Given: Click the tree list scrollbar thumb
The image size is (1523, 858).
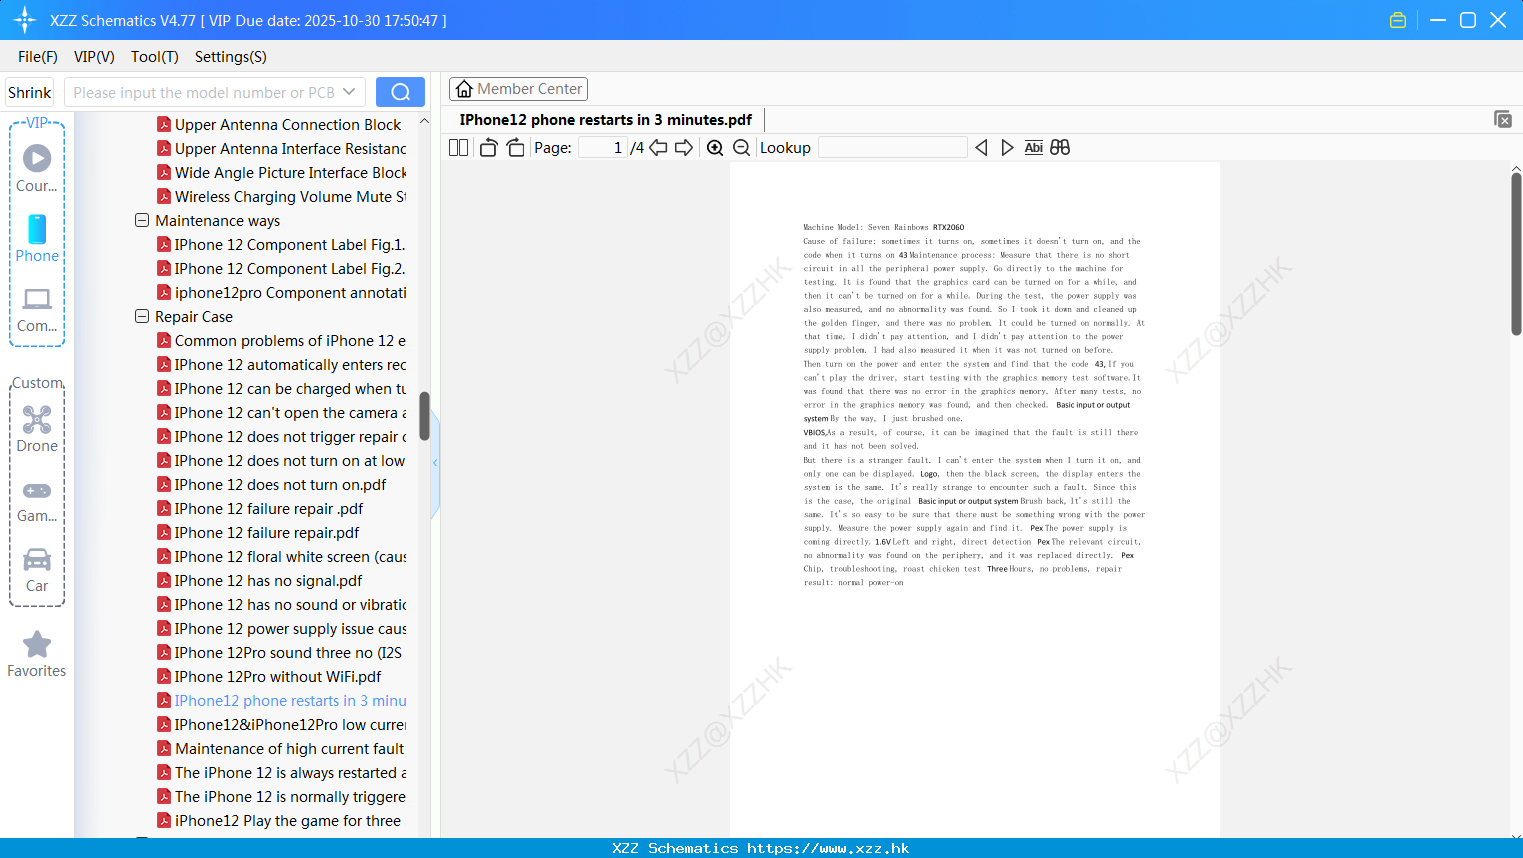Looking at the screenshot, I should point(424,416).
